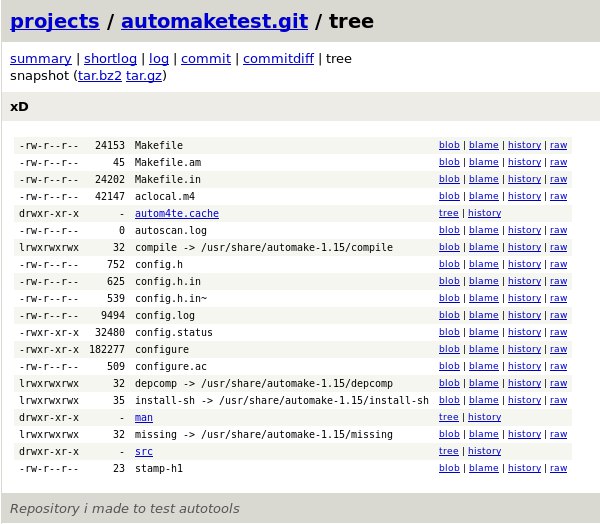The height and width of the screenshot is (524, 600).
Task: Go to the log page
Action: [x=159, y=59]
